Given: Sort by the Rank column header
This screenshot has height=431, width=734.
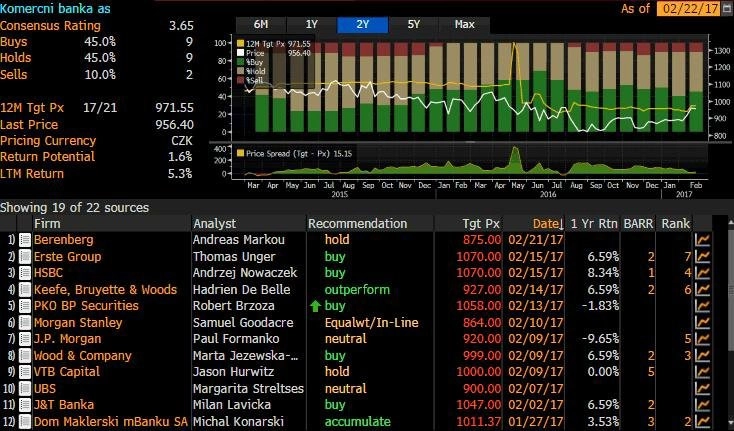Looking at the screenshot, I should click(x=675, y=224).
